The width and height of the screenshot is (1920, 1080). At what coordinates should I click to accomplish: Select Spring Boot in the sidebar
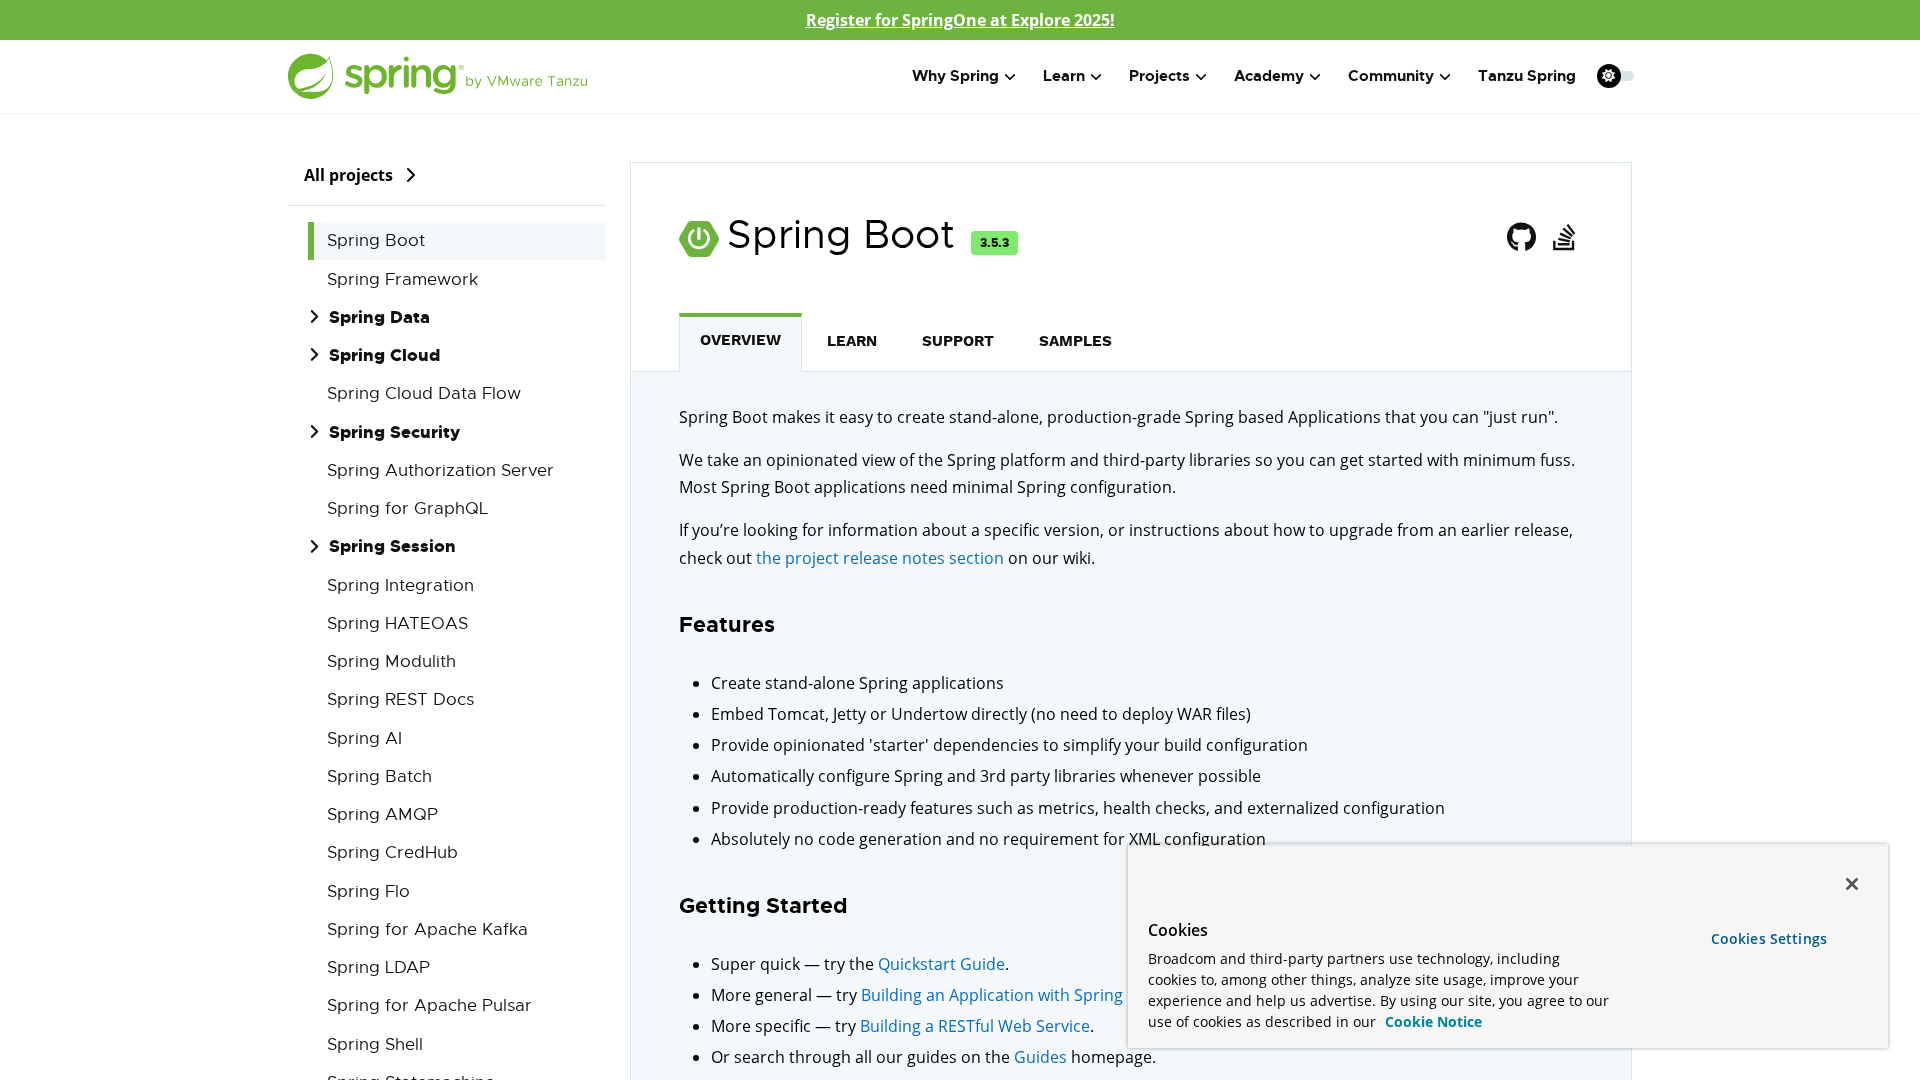coord(457,240)
